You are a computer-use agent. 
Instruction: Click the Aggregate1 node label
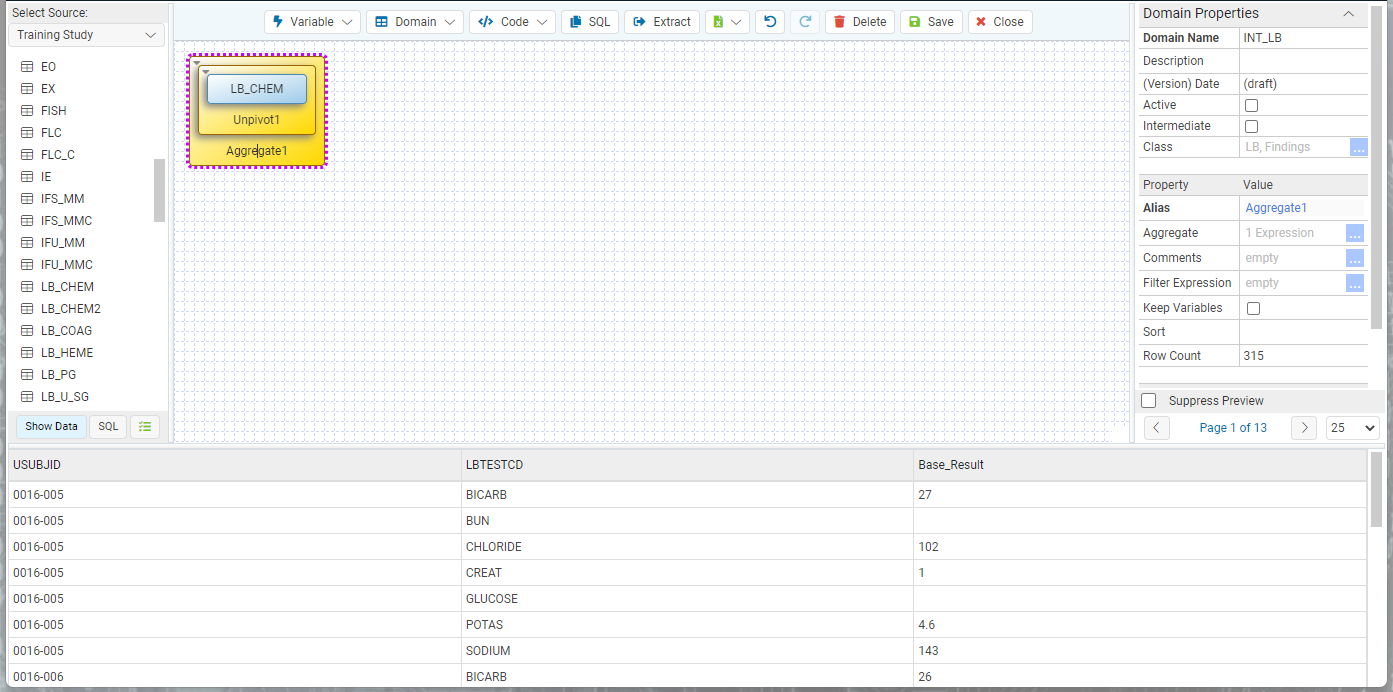[x=257, y=151]
